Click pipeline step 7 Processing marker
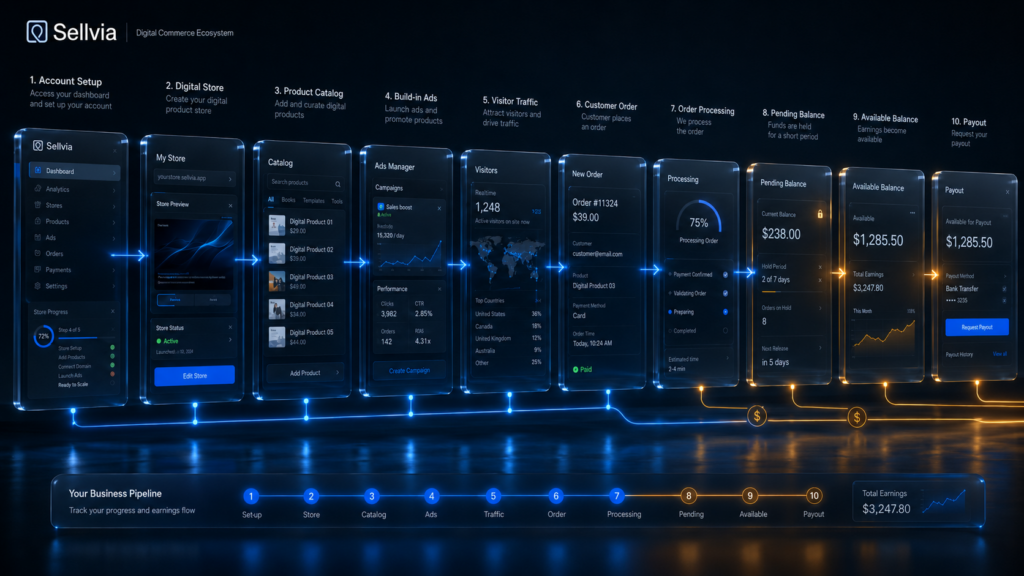1024x576 pixels. click(616, 496)
